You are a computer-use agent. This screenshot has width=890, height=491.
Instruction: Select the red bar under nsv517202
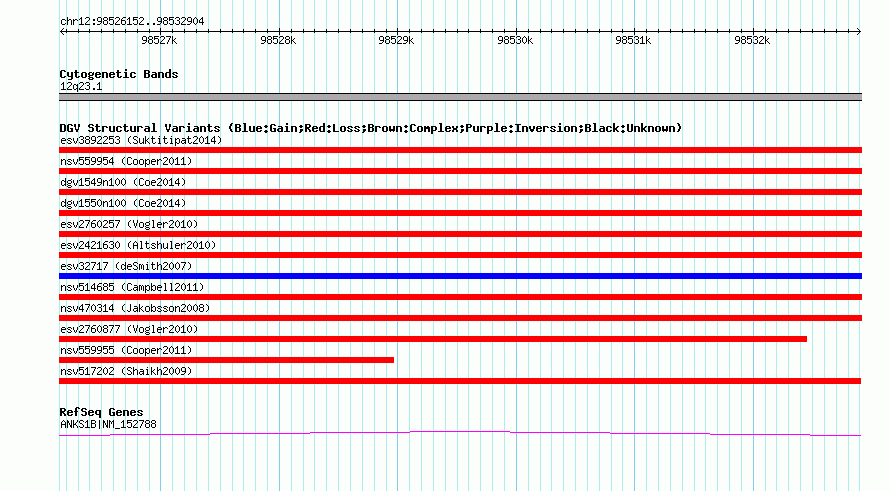point(460,381)
